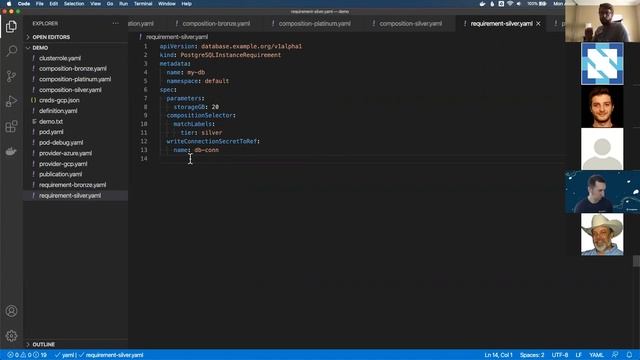Click 'tier: silver' on line 11
The image size is (640, 360).
click(x=201, y=133)
